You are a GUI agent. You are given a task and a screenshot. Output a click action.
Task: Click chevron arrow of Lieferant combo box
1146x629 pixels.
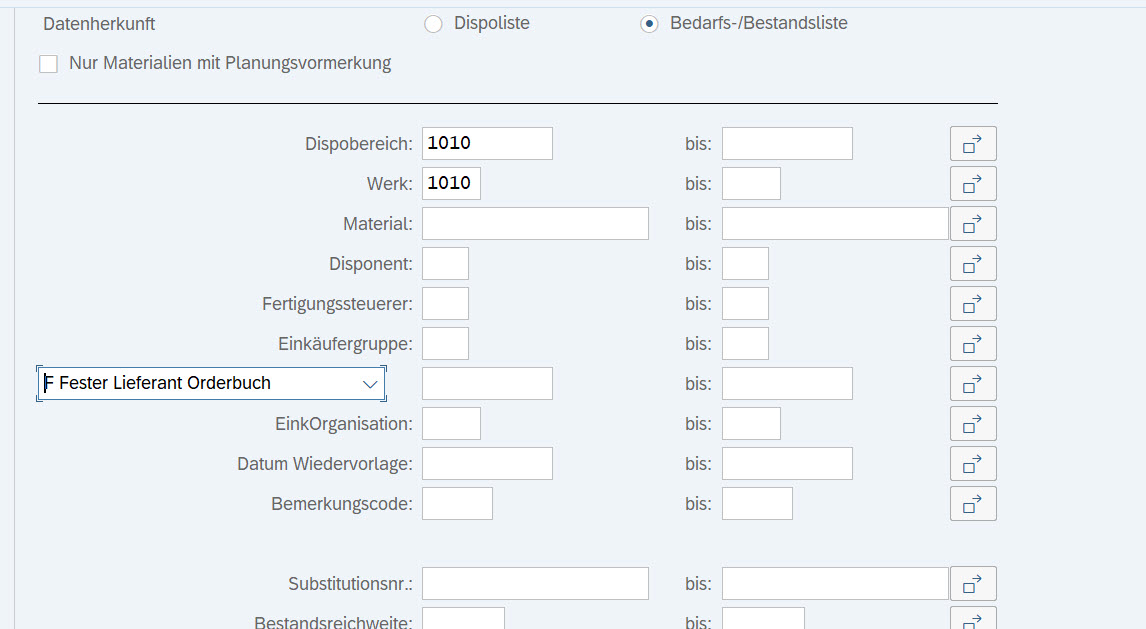pyautogui.click(x=370, y=384)
